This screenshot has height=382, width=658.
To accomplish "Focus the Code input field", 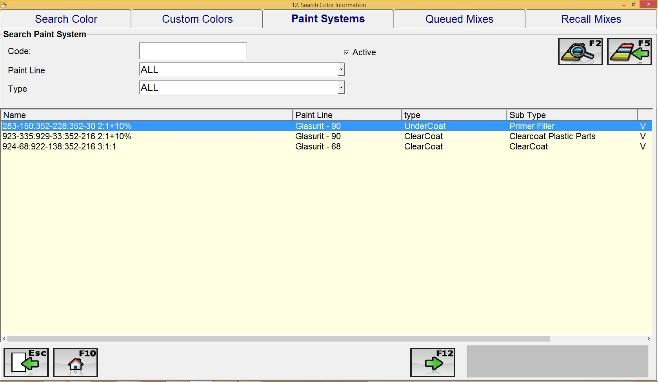I will pos(193,51).
